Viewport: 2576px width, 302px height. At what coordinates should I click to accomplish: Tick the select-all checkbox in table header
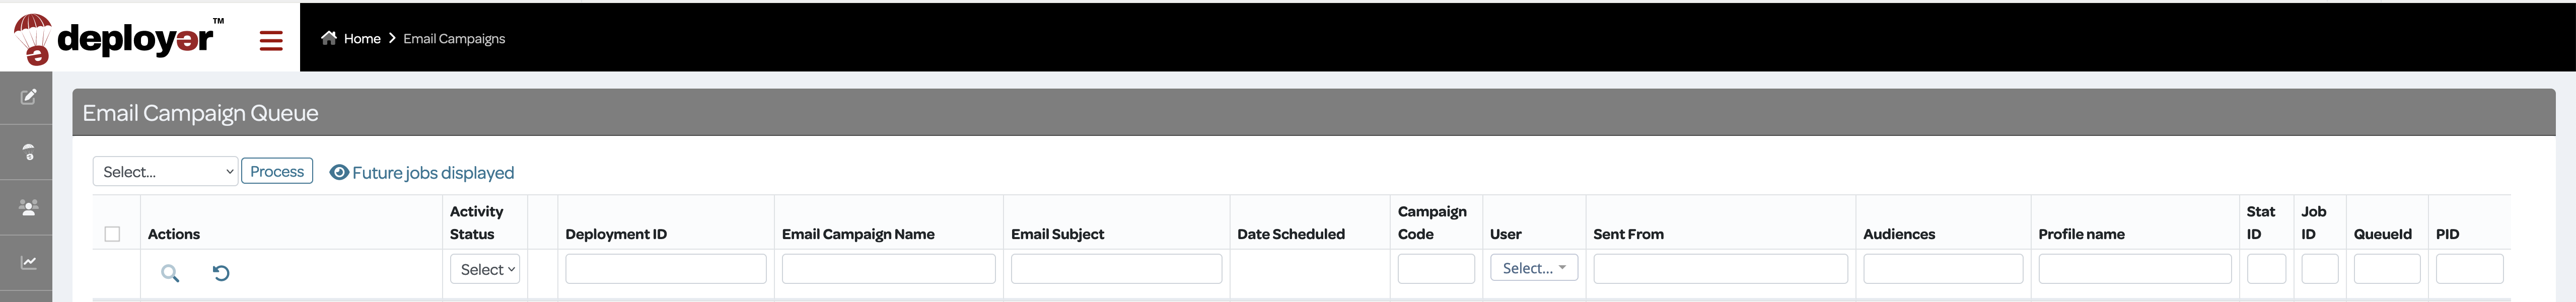click(x=112, y=234)
